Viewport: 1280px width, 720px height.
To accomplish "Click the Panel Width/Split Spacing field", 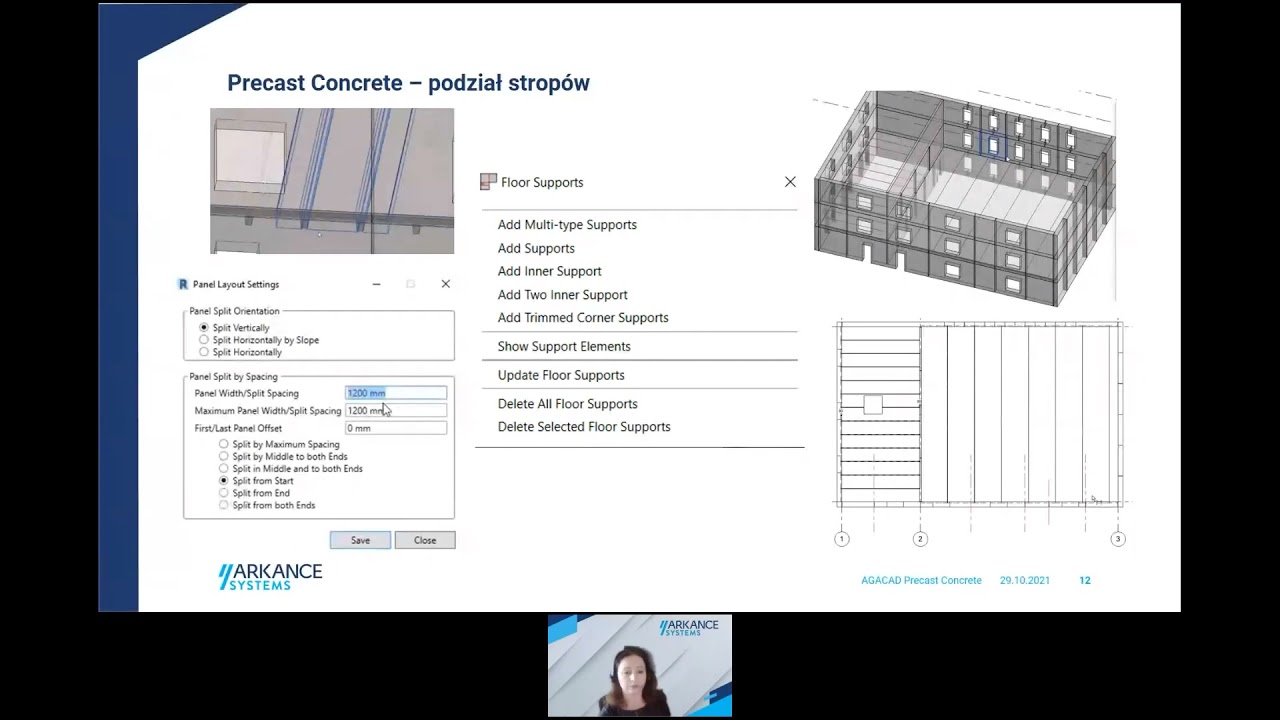I will tap(396, 393).
